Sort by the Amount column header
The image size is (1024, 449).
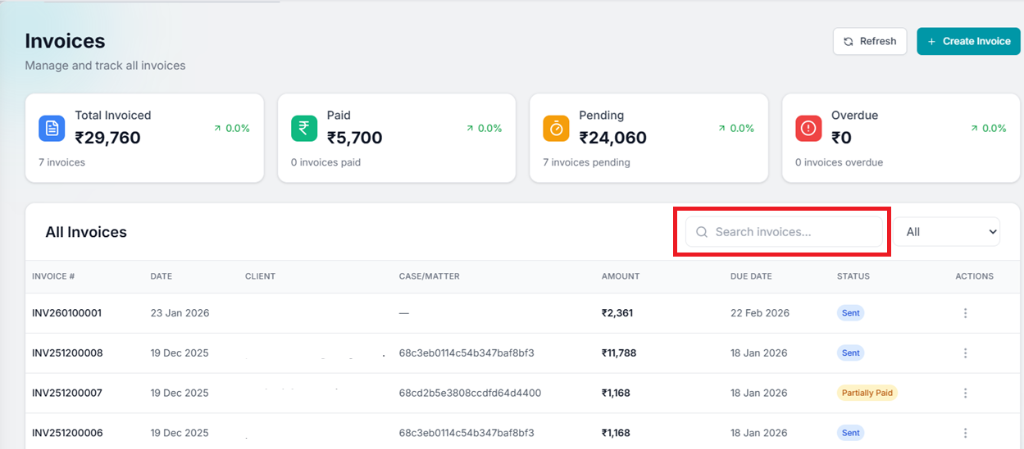[620, 276]
